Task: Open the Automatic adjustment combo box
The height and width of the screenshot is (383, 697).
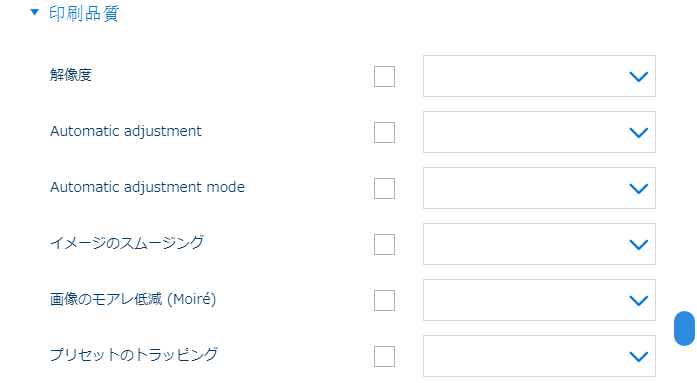Action: click(539, 132)
